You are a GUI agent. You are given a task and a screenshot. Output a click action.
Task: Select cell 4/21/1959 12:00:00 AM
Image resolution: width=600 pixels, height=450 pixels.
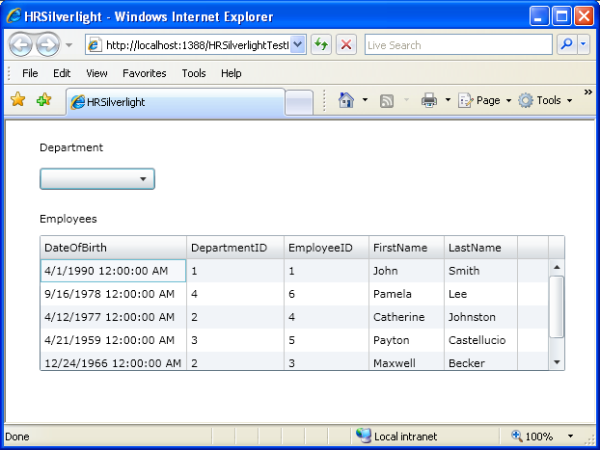click(x=113, y=340)
